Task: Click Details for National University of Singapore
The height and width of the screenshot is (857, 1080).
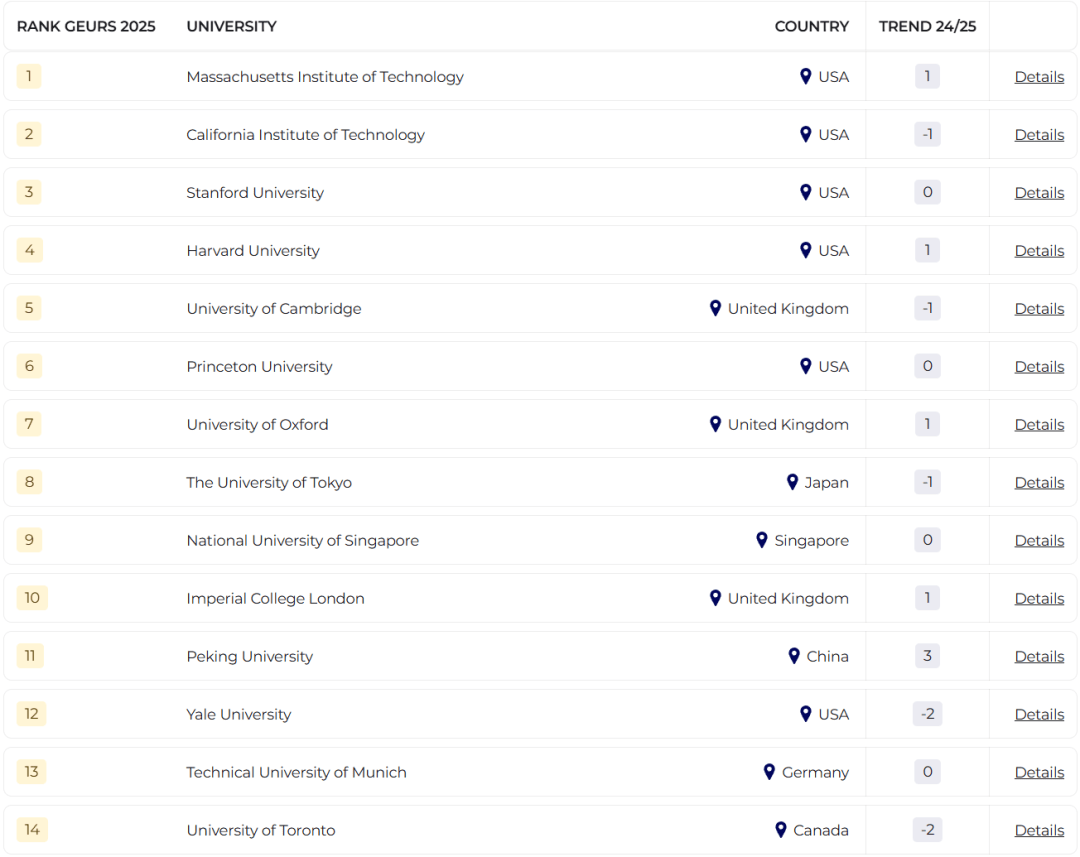Action: click(1039, 541)
